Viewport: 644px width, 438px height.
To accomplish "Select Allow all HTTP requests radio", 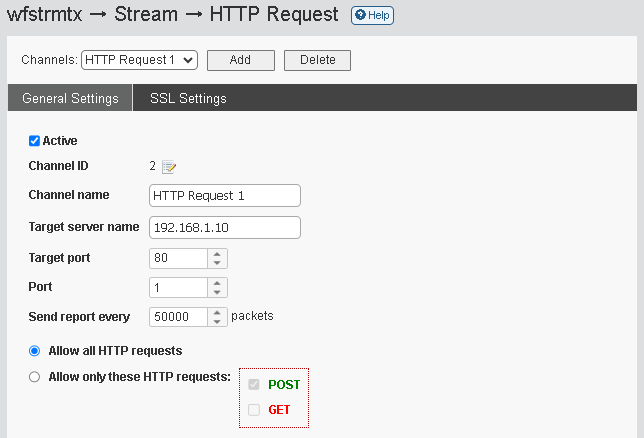I will tap(34, 351).
